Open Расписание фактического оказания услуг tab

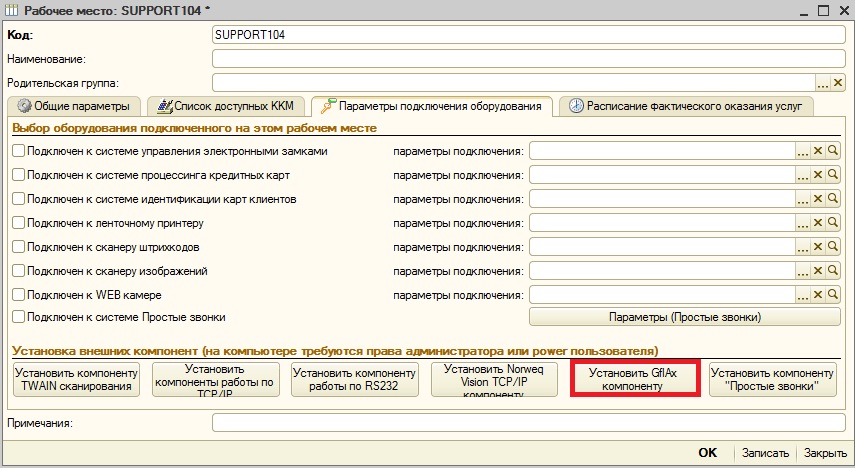tap(686, 106)
